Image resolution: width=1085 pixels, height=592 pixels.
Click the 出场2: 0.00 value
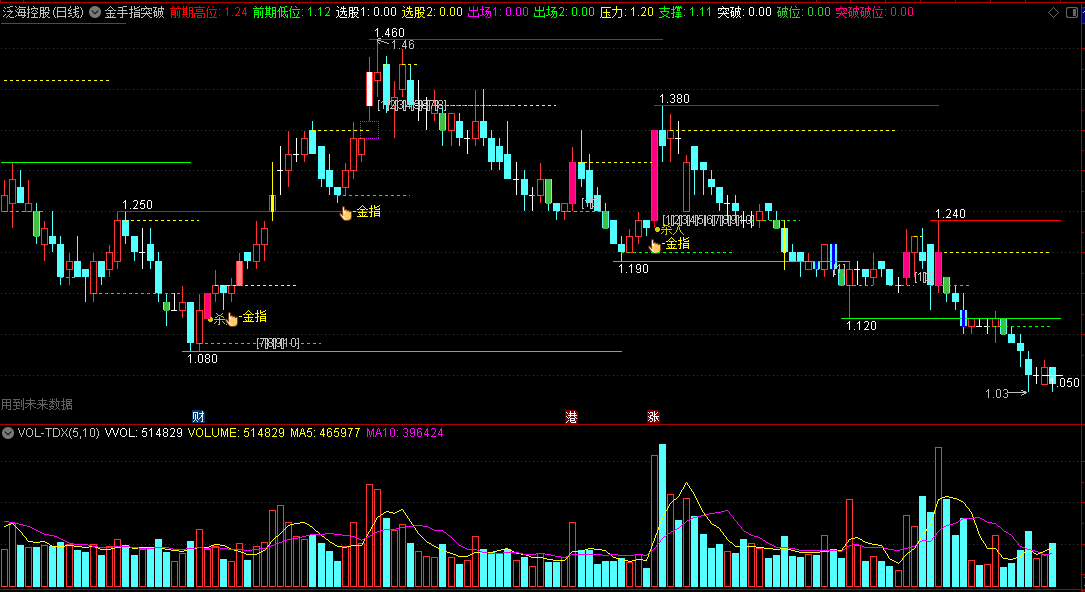pos(564,12)
